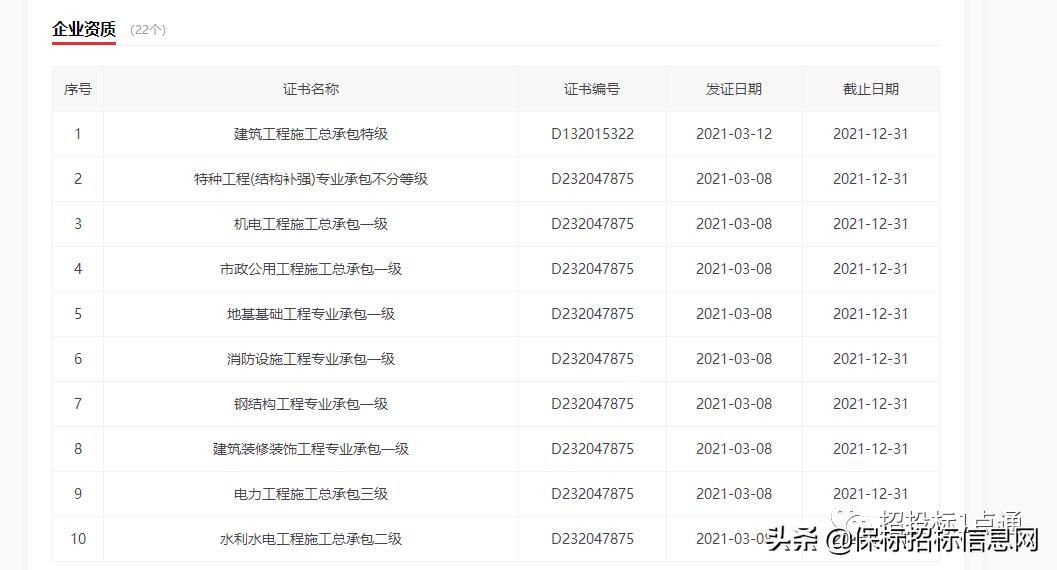Click the 证书编号 column header
The image size is (1057, 570).
pyautogui.click(x=592, y=89)
